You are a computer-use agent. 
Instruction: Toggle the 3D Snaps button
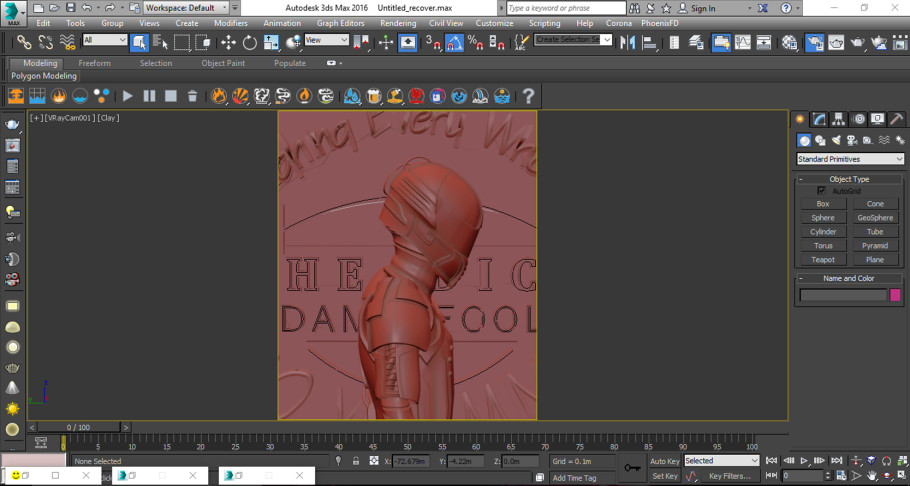433,42
